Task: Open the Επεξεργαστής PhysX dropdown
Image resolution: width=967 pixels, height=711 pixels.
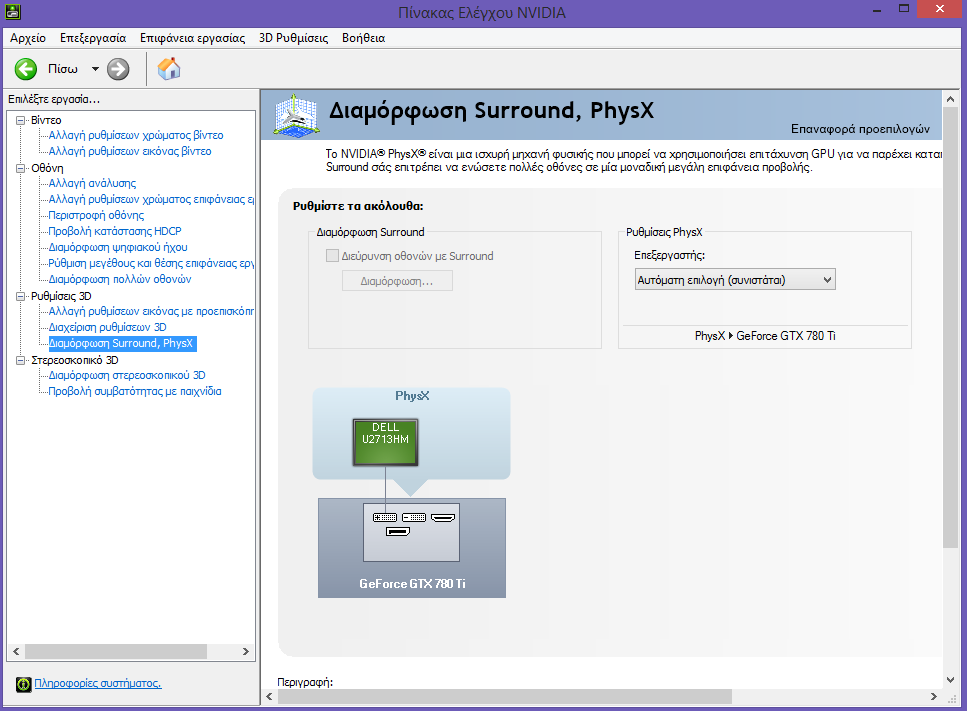Action: 735,280
